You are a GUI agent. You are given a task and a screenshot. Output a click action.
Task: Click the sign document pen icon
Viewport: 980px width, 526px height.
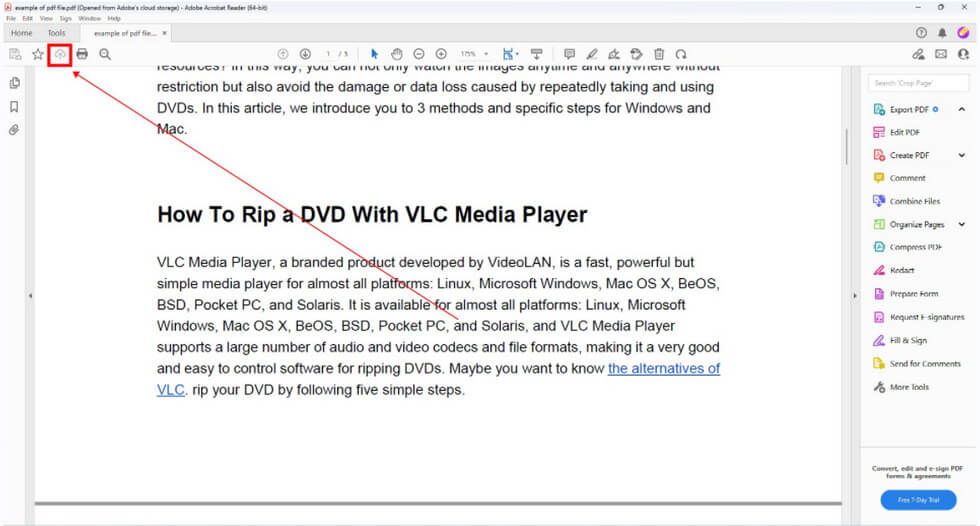point(614,54)
